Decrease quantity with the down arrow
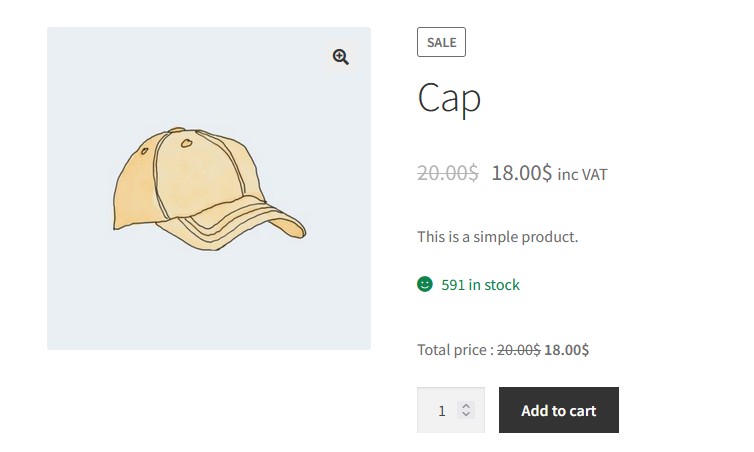Screen dimensions: 754x452 [x=465, y=414]
